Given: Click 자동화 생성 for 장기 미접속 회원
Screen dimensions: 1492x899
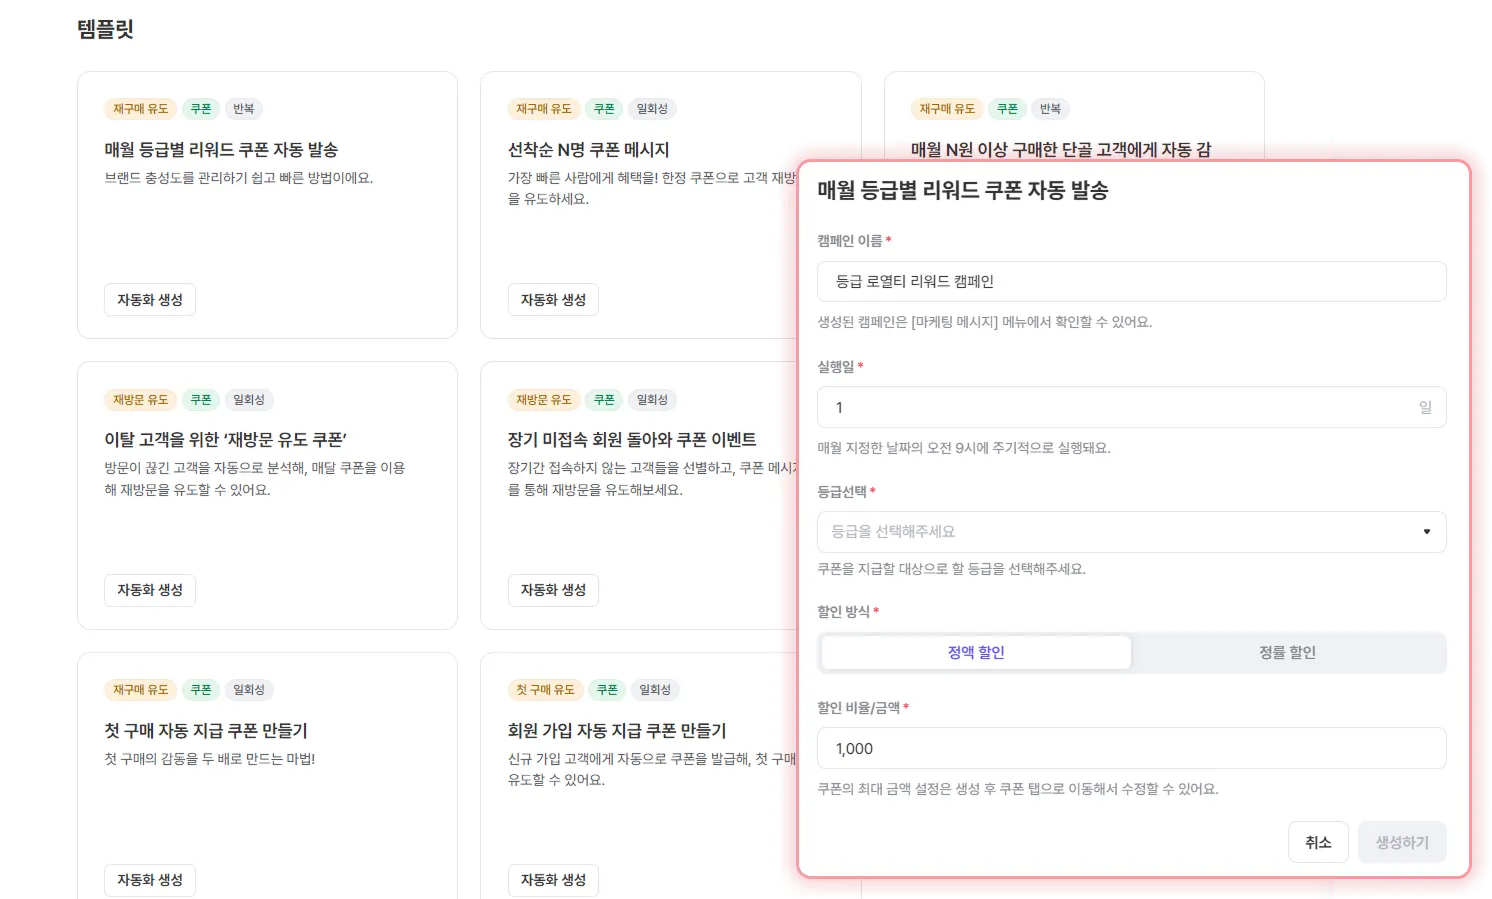Looking at the screenshot, I should tap(553, 590).
